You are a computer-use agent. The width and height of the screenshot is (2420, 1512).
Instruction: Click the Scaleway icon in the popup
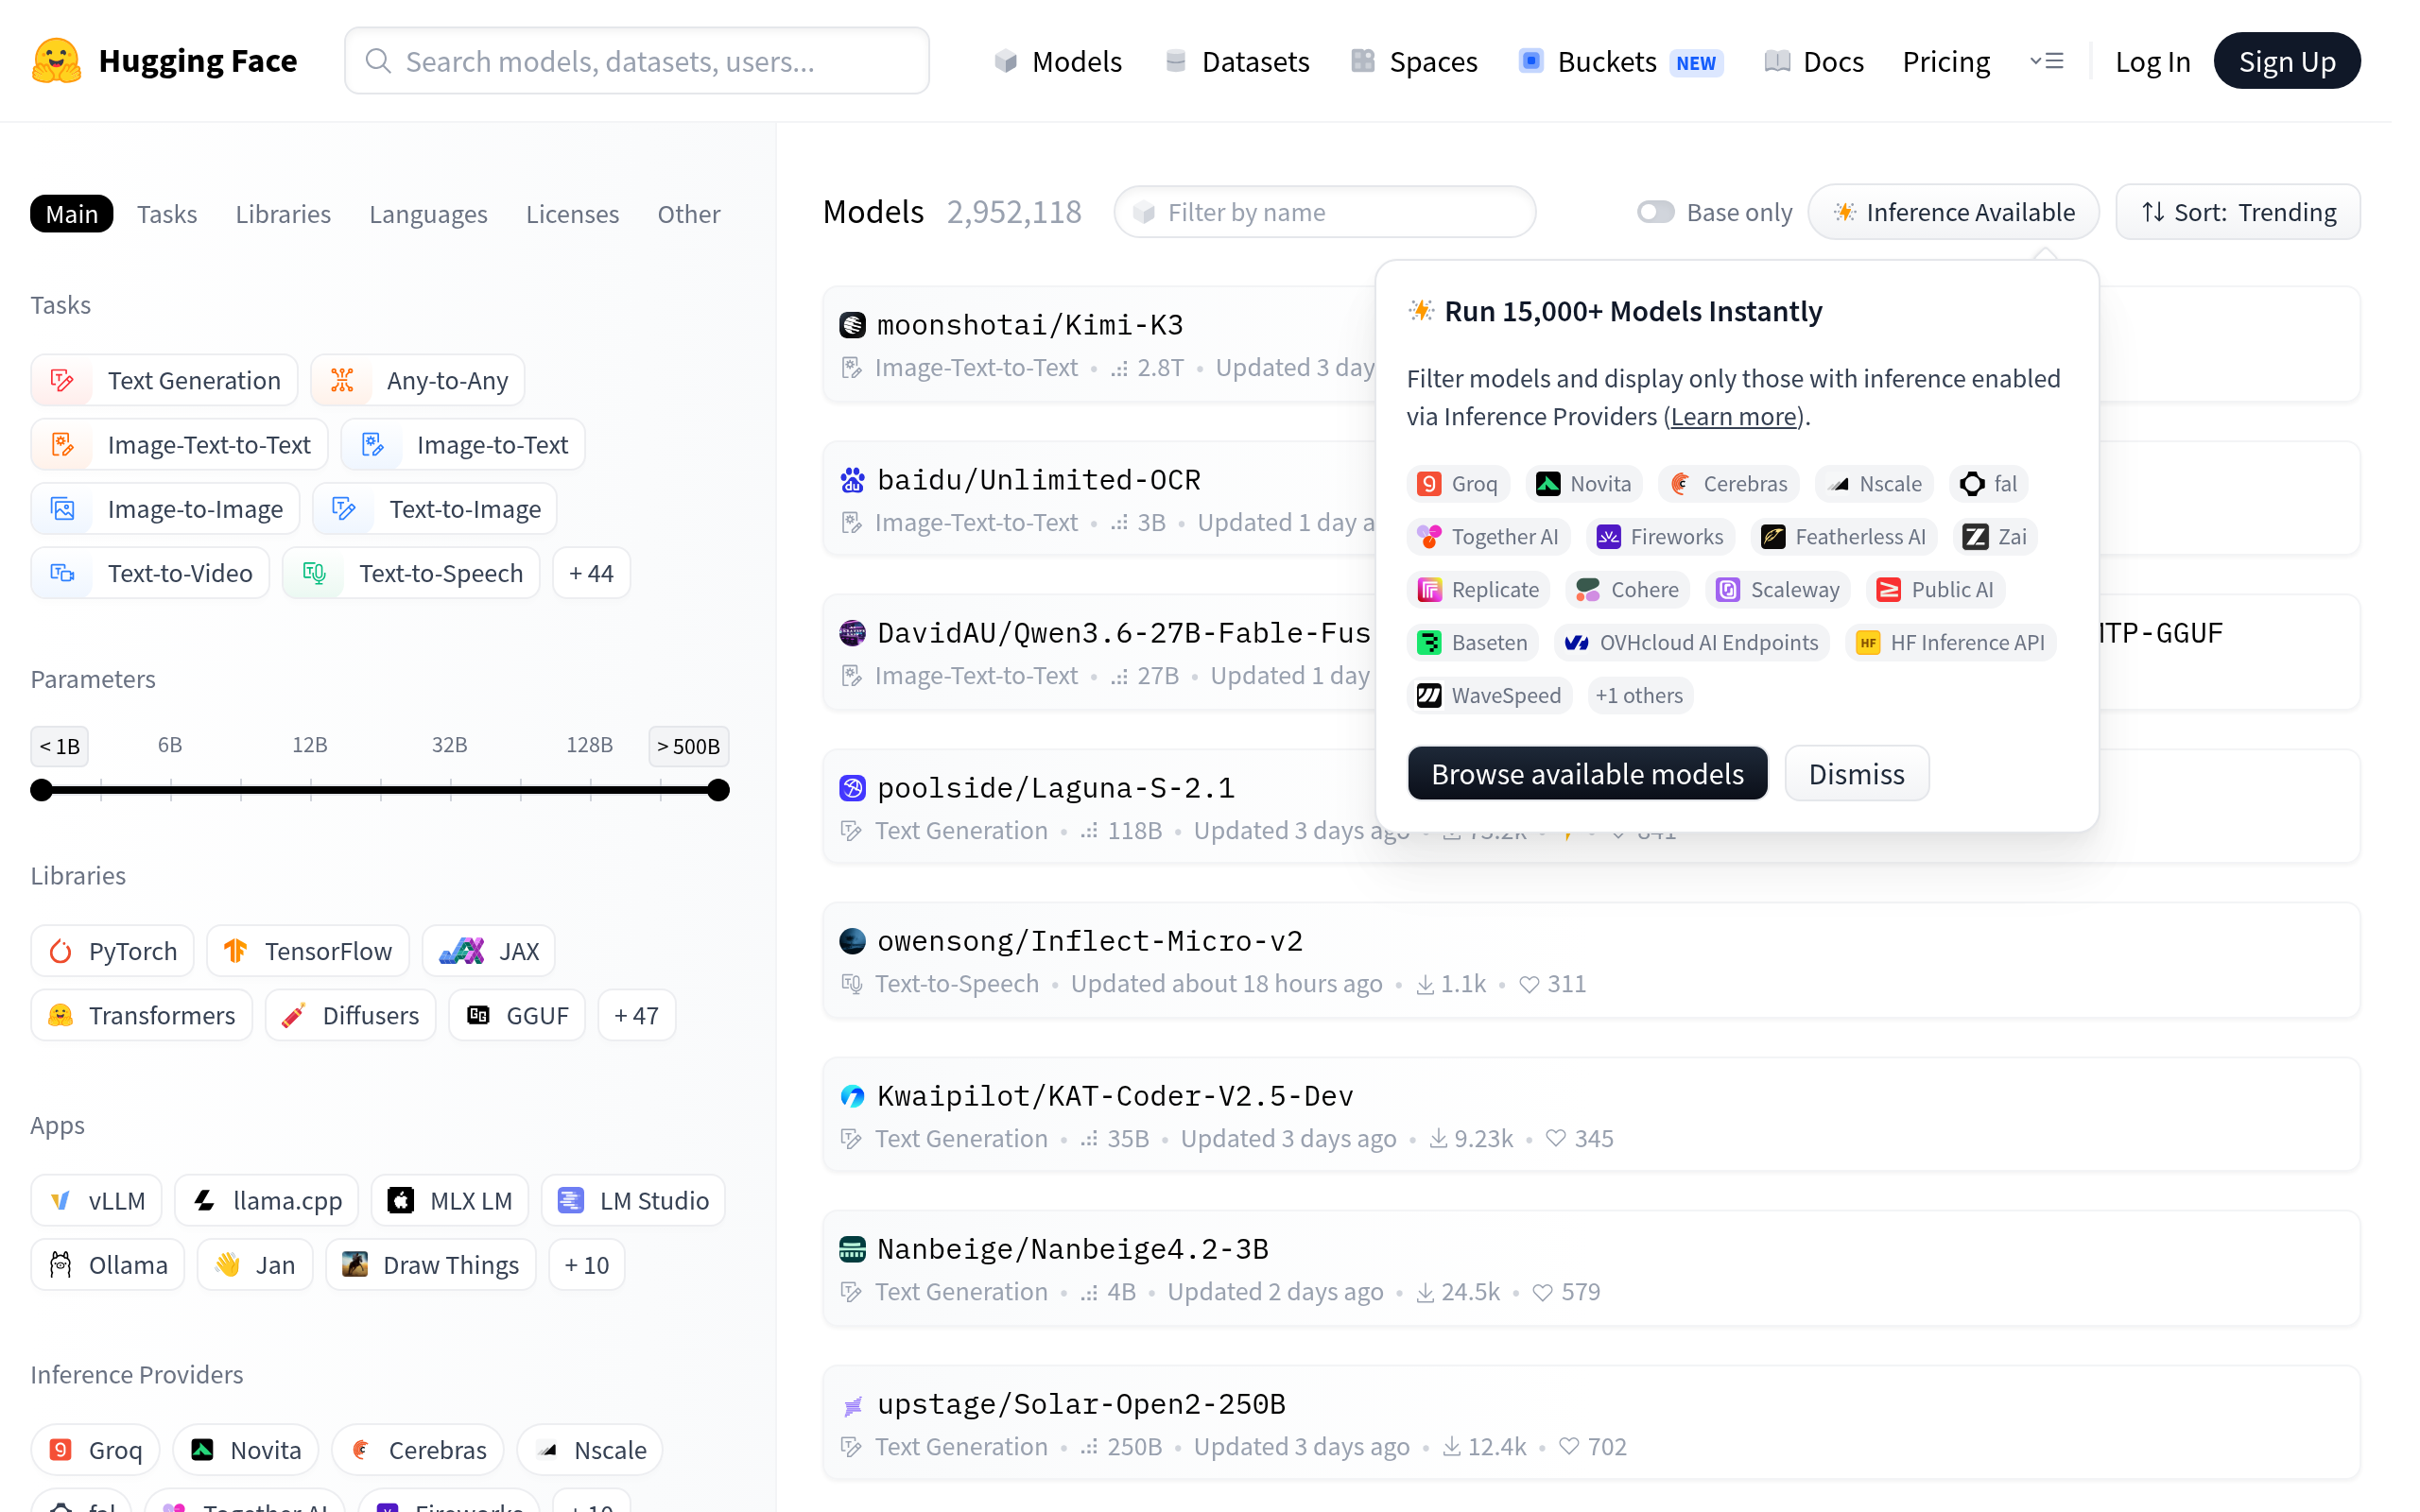tap(1728, 590)
